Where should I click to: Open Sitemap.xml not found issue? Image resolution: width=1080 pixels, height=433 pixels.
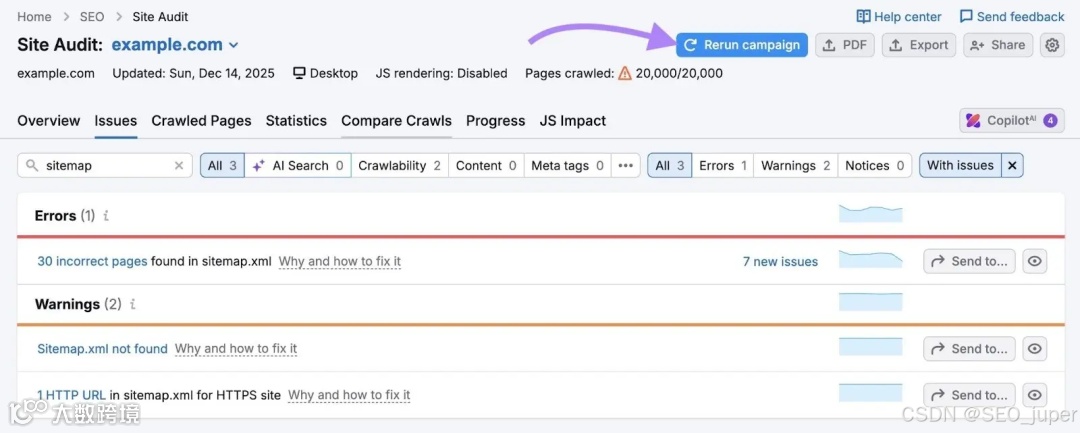[102, 349]
